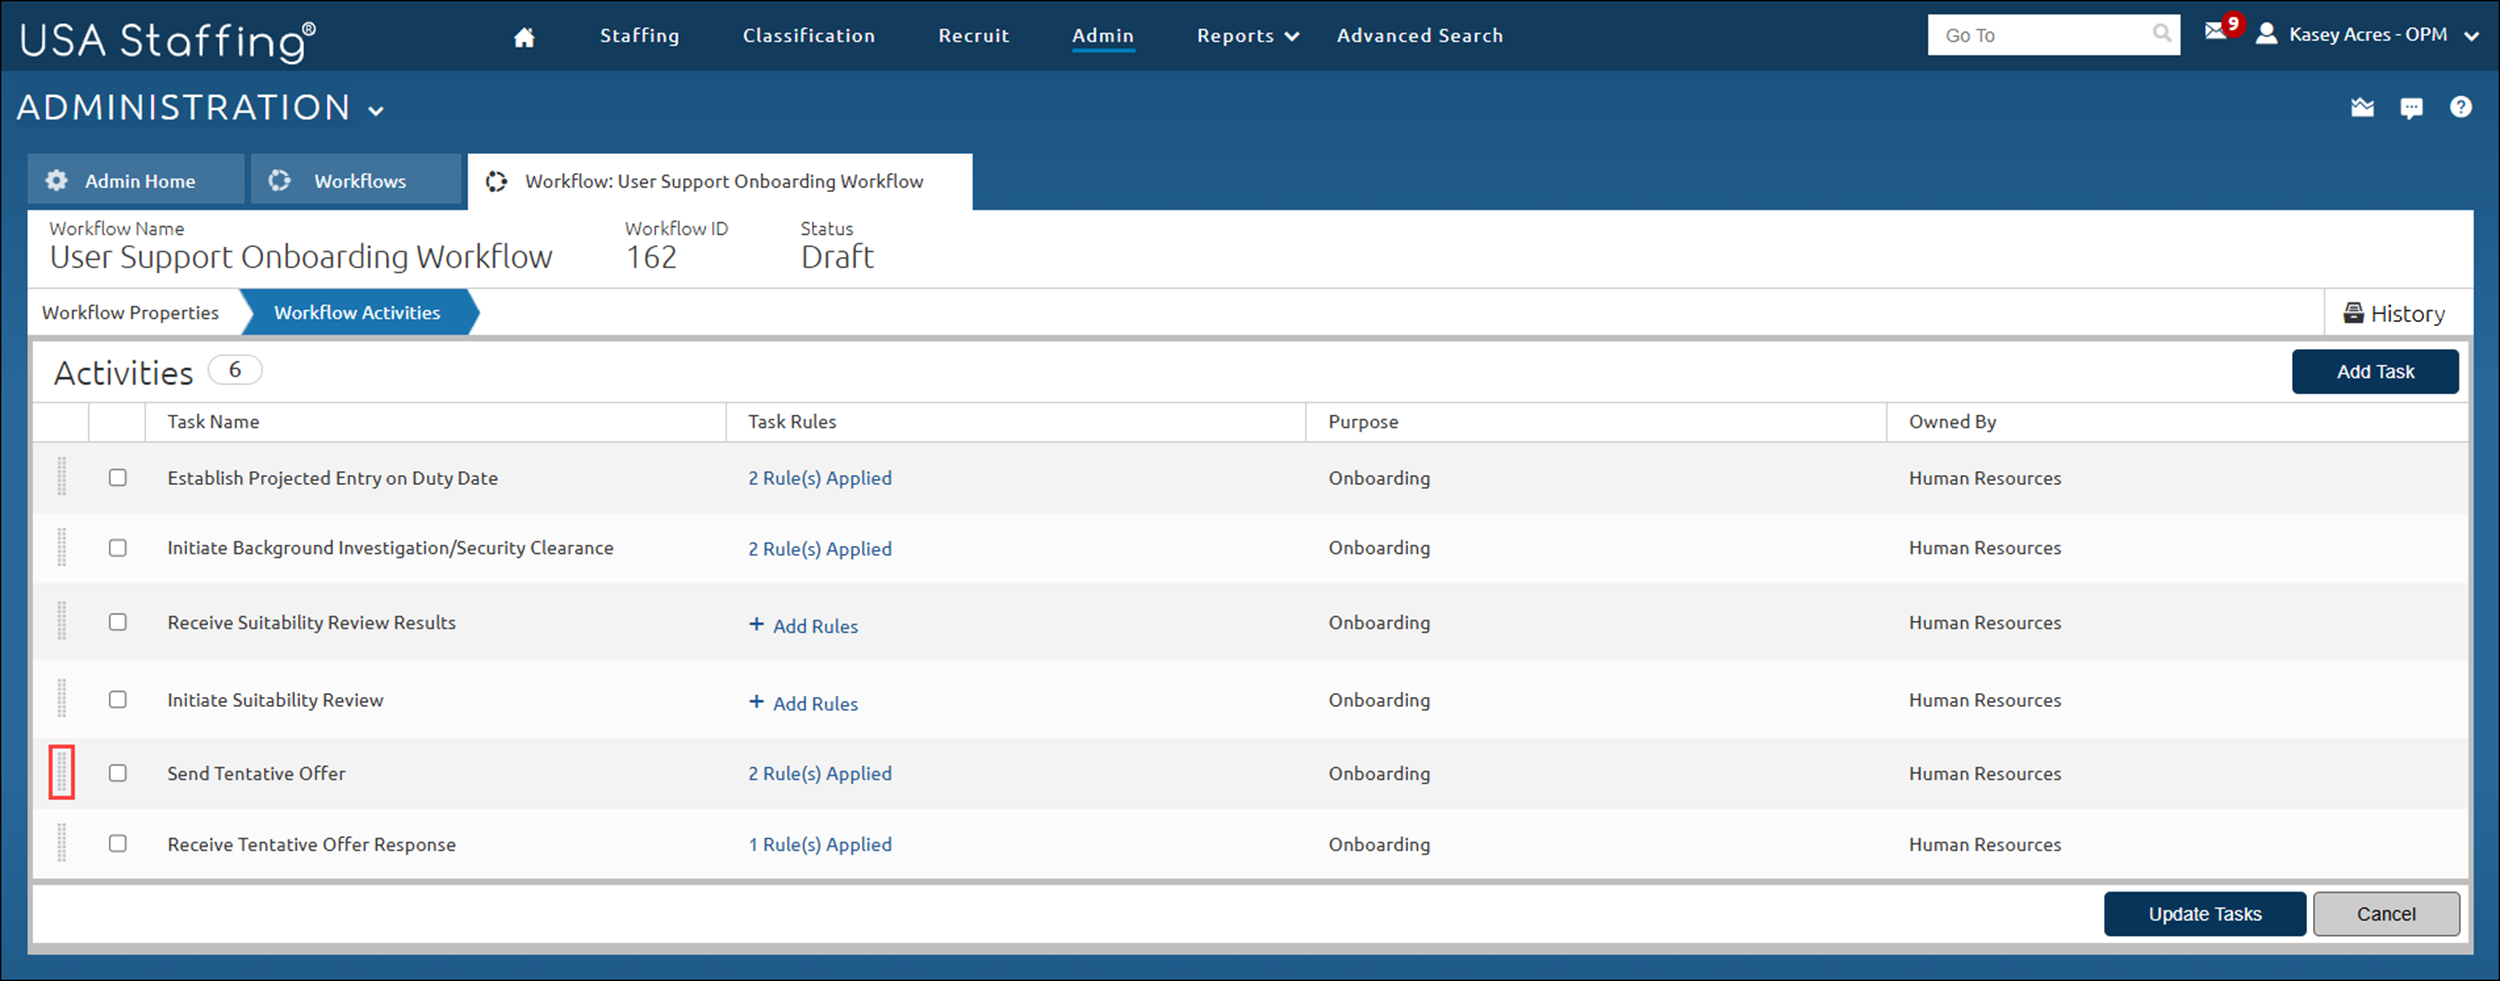Go to the Workflow Activities step

point(357,313)
